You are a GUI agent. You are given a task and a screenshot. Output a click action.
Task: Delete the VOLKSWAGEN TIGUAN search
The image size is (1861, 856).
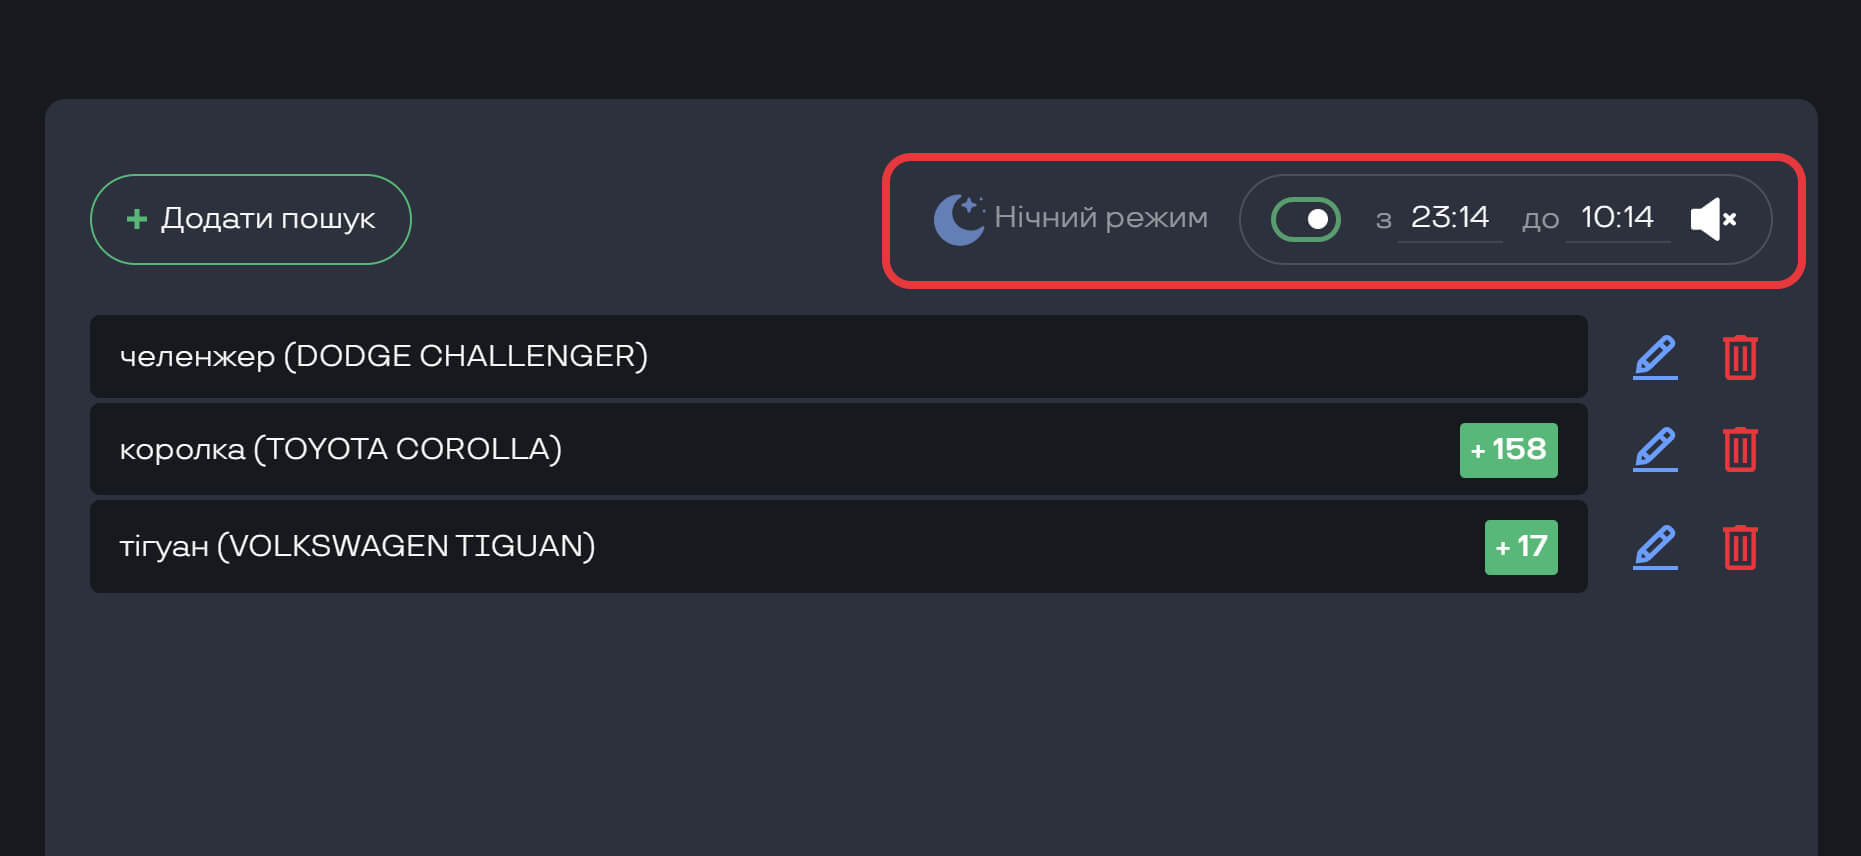[x=1740, y=547]
